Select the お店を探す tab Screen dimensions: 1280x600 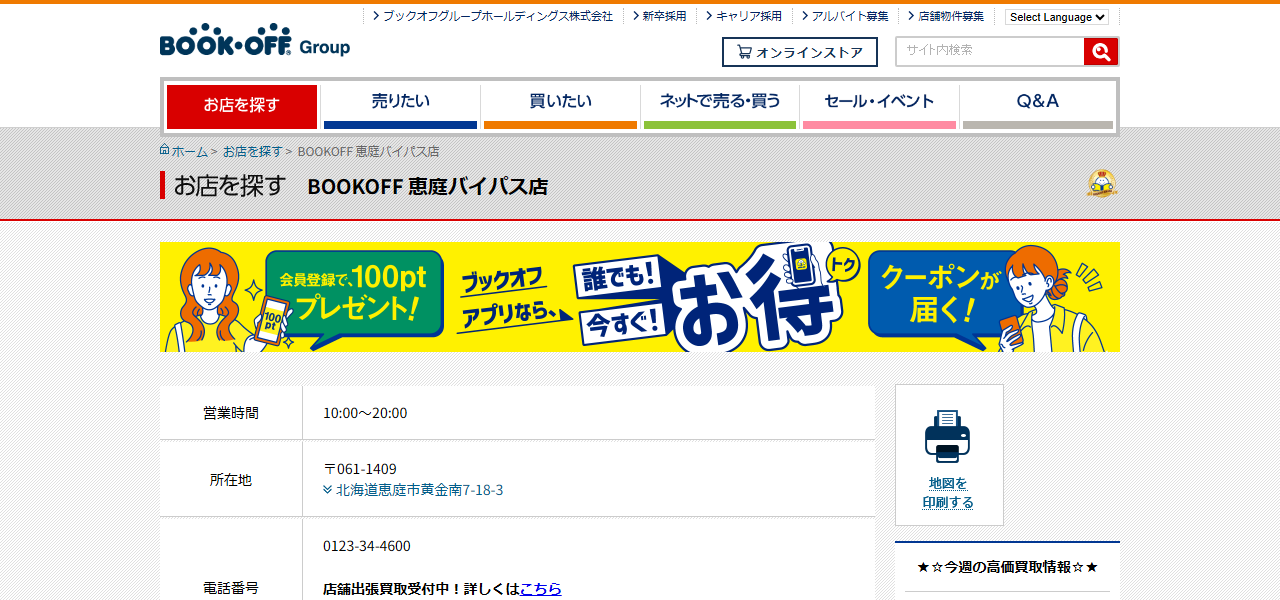241,106
